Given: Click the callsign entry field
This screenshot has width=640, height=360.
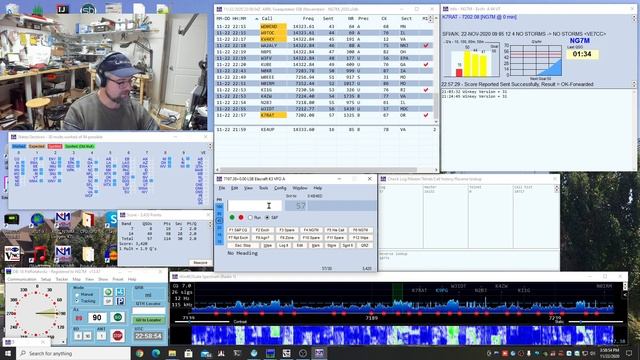Looking at the screenshot, I should [254, 206].
